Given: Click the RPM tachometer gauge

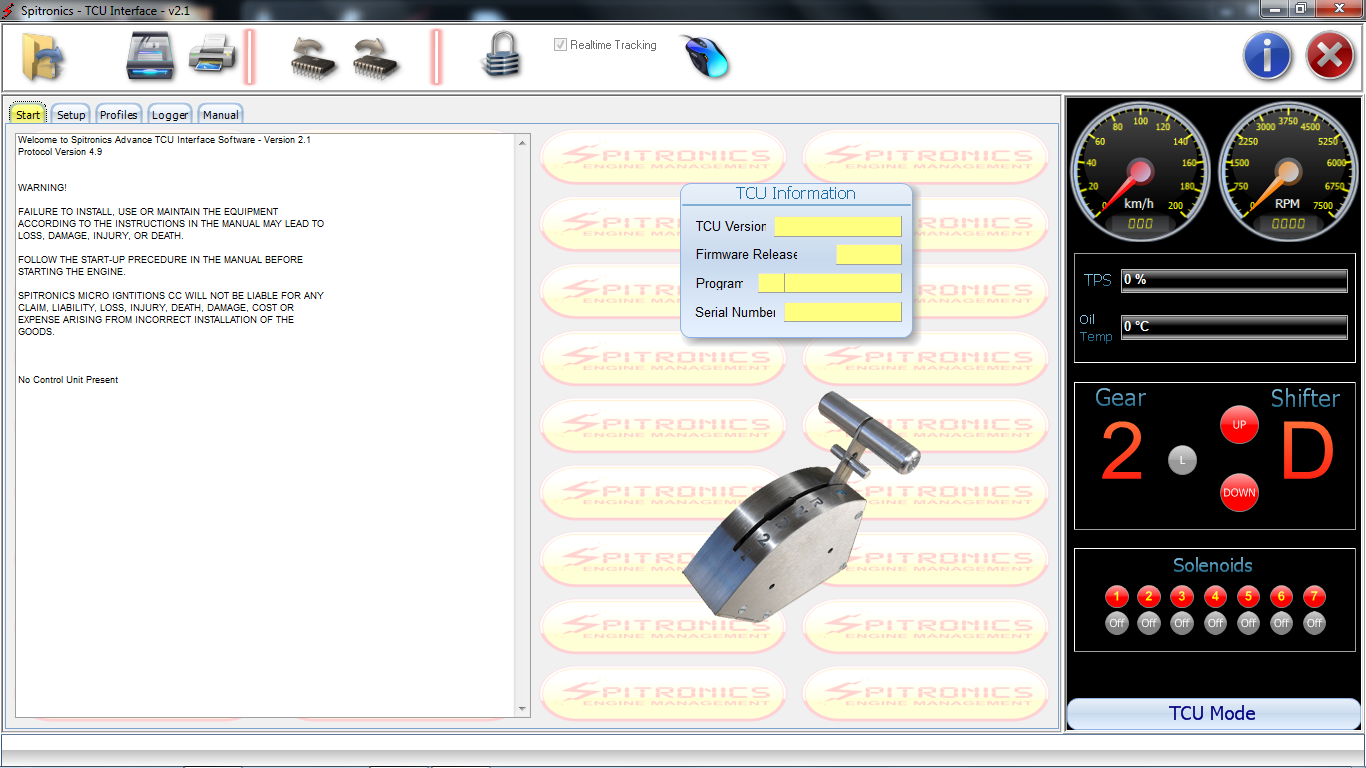Looking at the screenshot, I should [x=1287, y=171].
